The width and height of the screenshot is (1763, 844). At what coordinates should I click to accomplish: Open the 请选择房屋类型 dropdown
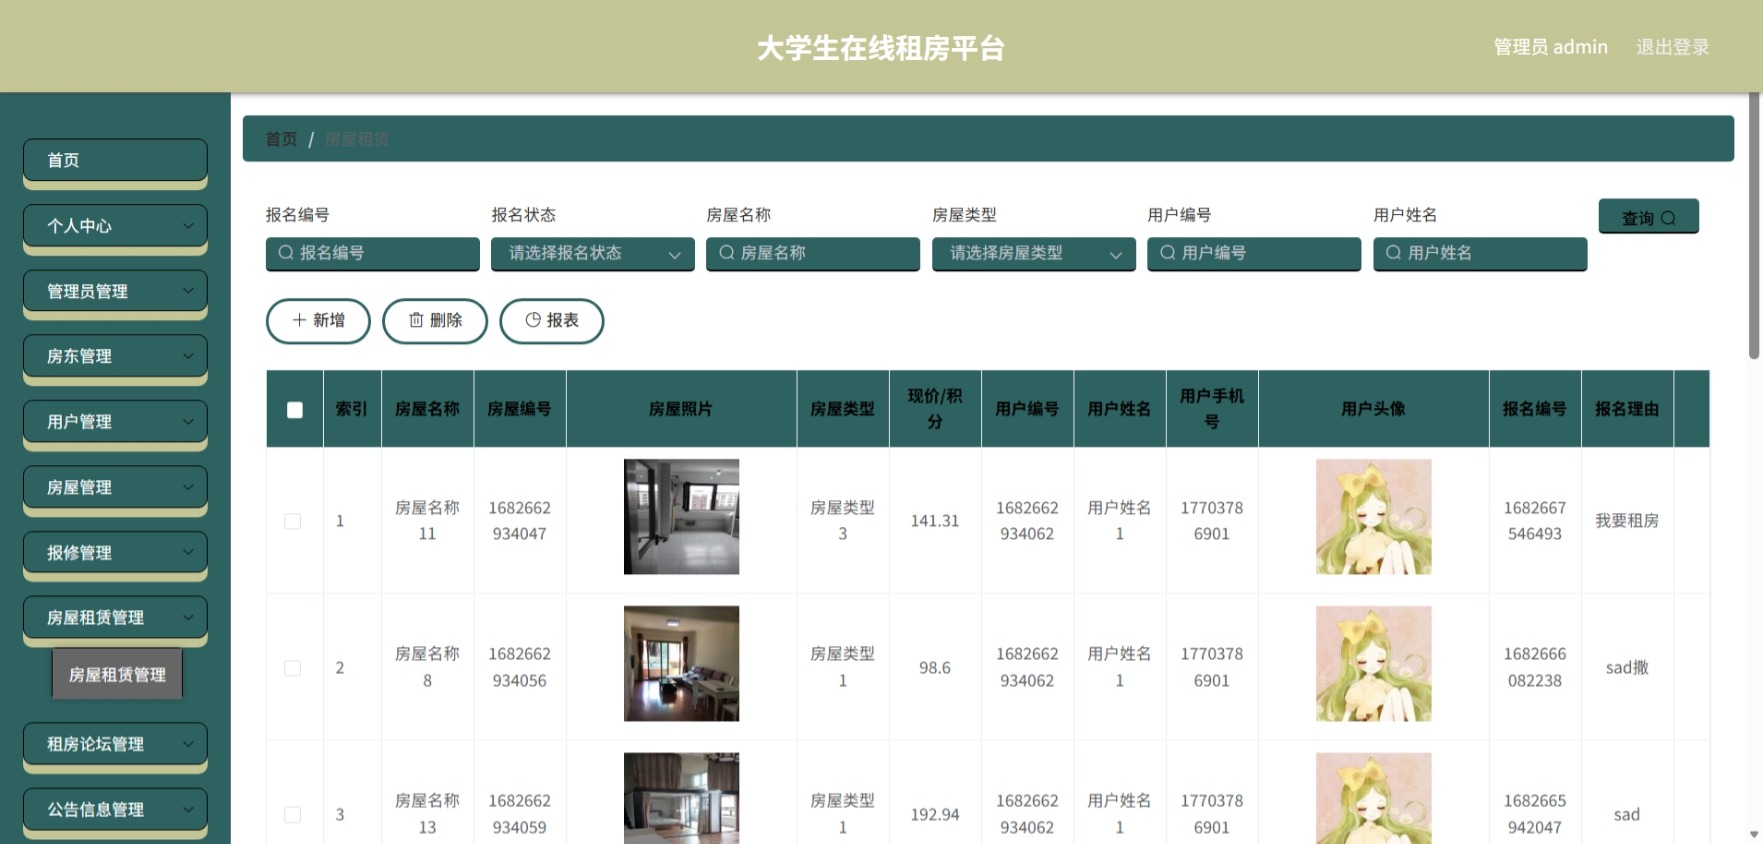pyautogui.click(x=1034, y=254)
